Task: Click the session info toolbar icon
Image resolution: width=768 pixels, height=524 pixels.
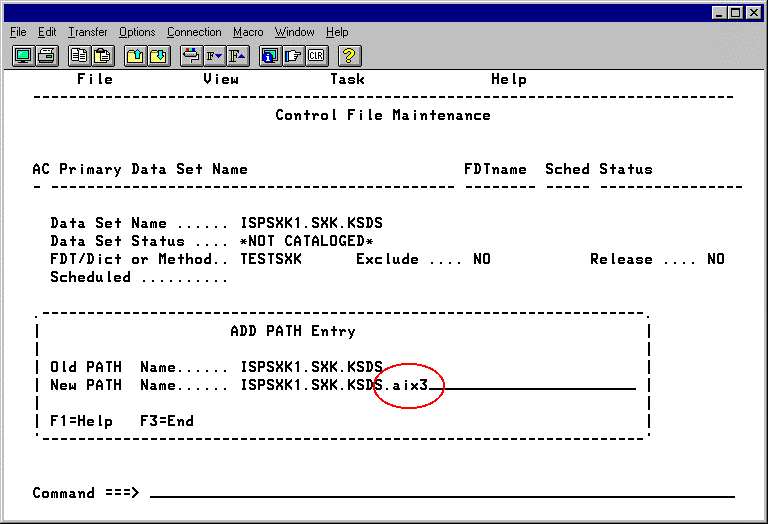Action: [270, 56]
